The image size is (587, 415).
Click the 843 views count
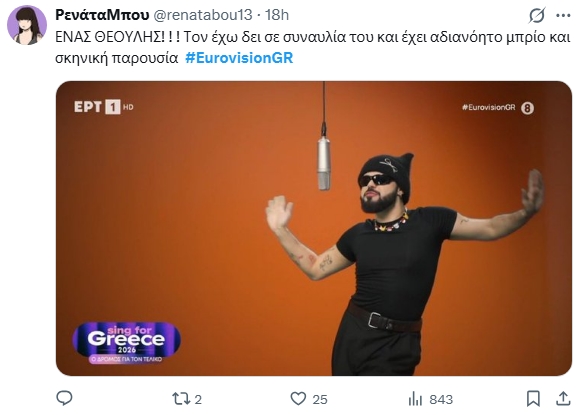441,399
